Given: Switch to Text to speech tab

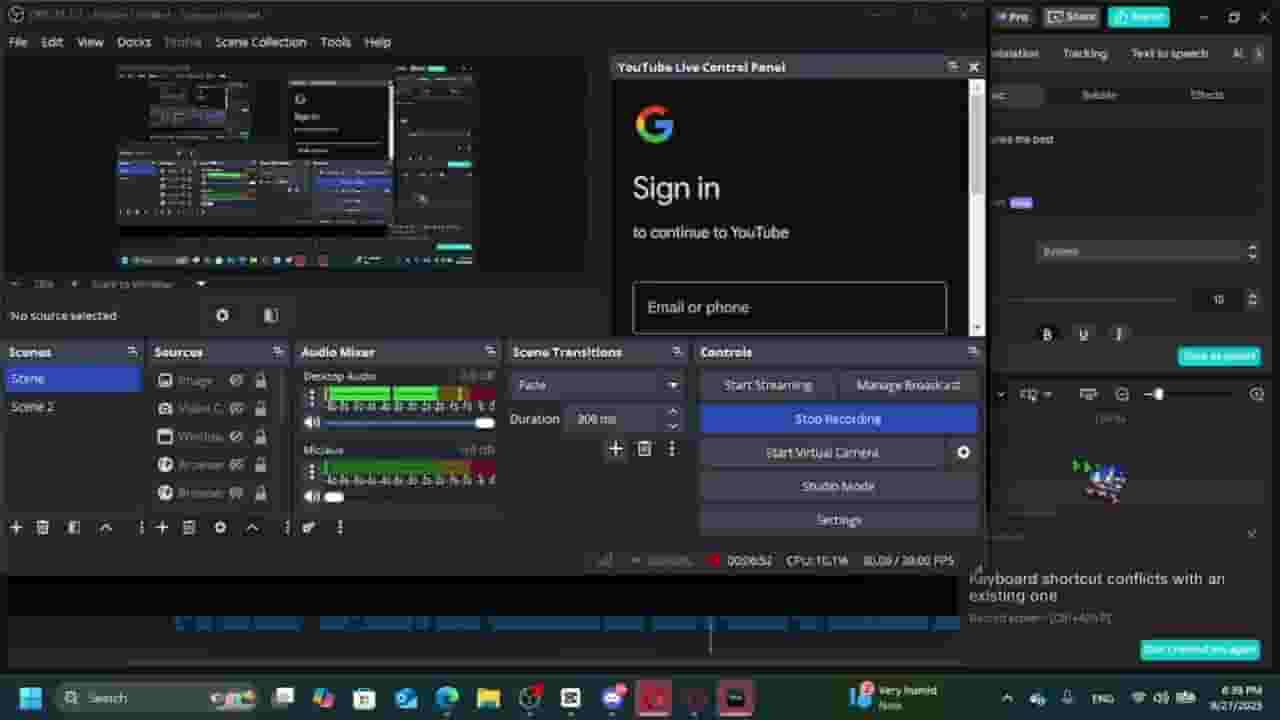Looking at the screenshot, I should [x=1169, y=53].
